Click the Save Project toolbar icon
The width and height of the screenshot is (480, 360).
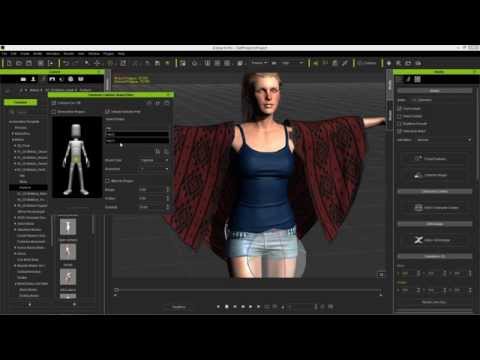tap(29, 63)
